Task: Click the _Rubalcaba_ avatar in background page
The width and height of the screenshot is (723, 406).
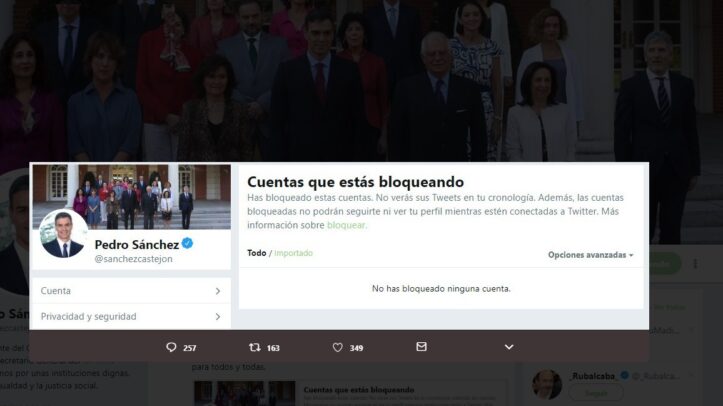Action: (x=547, y=384)
